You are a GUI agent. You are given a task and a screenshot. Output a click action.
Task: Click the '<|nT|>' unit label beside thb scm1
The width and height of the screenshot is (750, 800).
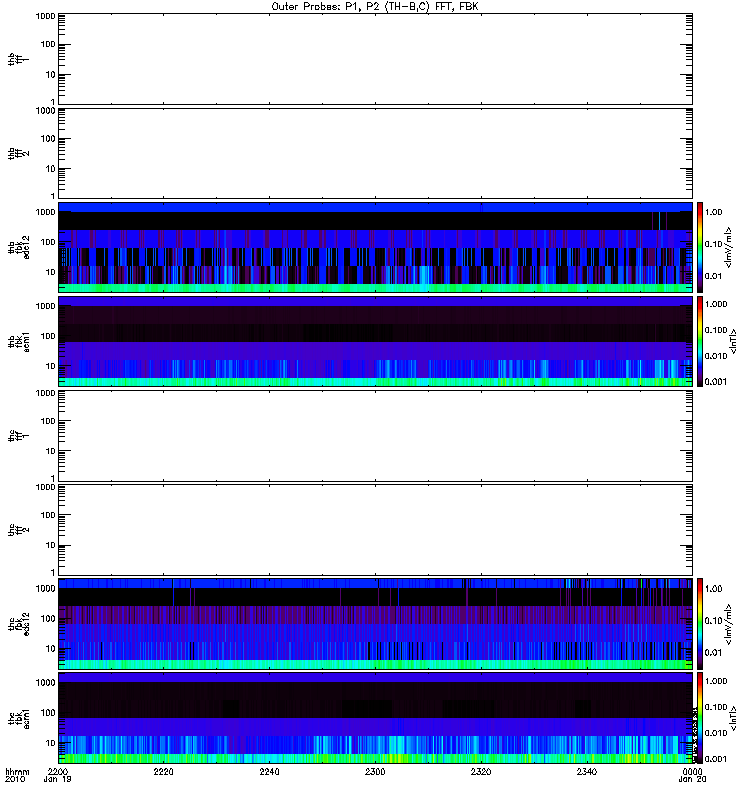click(x=733, y=341)
